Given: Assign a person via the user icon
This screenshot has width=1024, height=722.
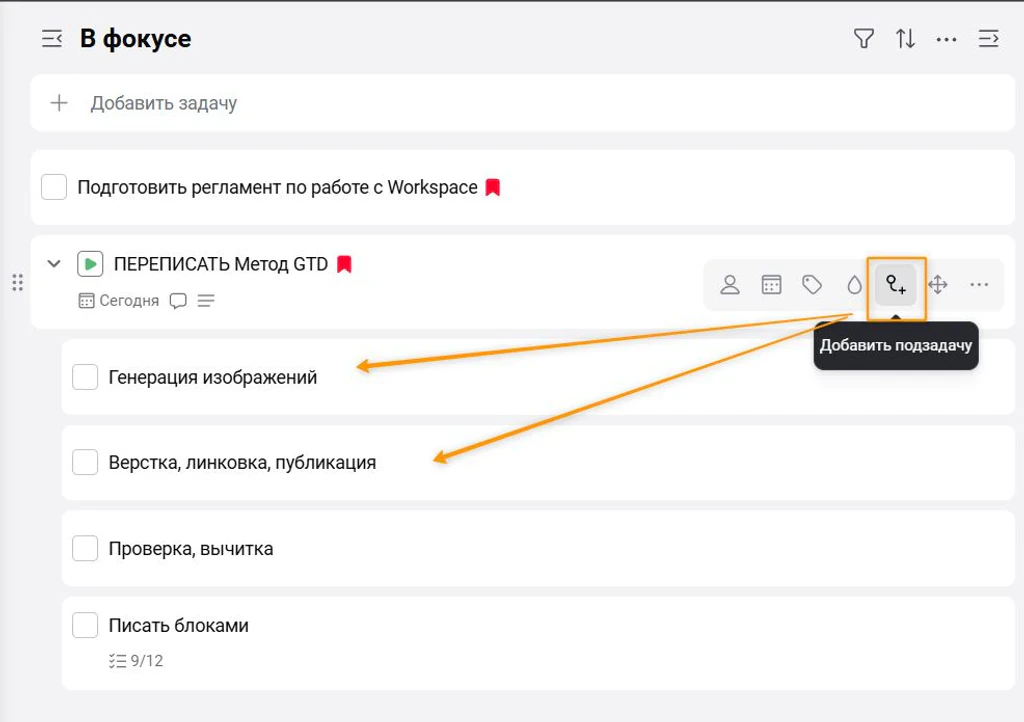Looking at the screenshot, I should point(730,285).
